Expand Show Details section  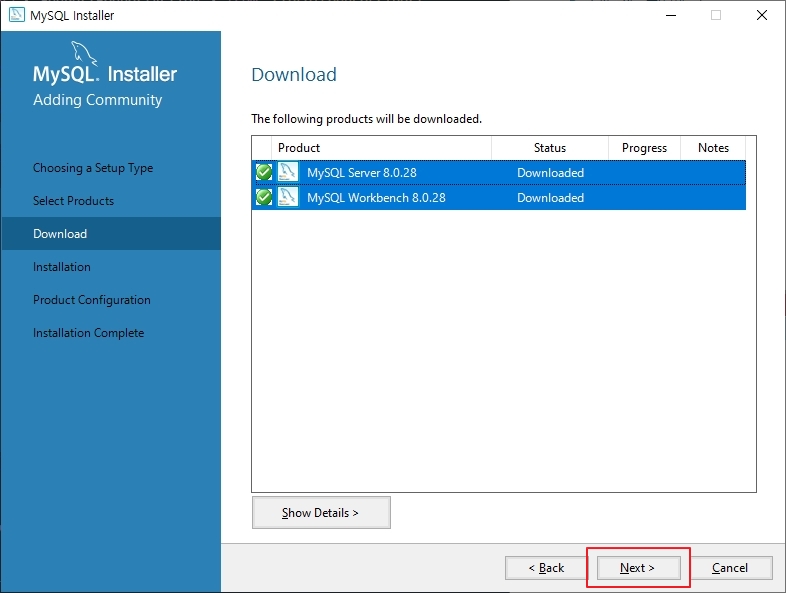[321, 512]
